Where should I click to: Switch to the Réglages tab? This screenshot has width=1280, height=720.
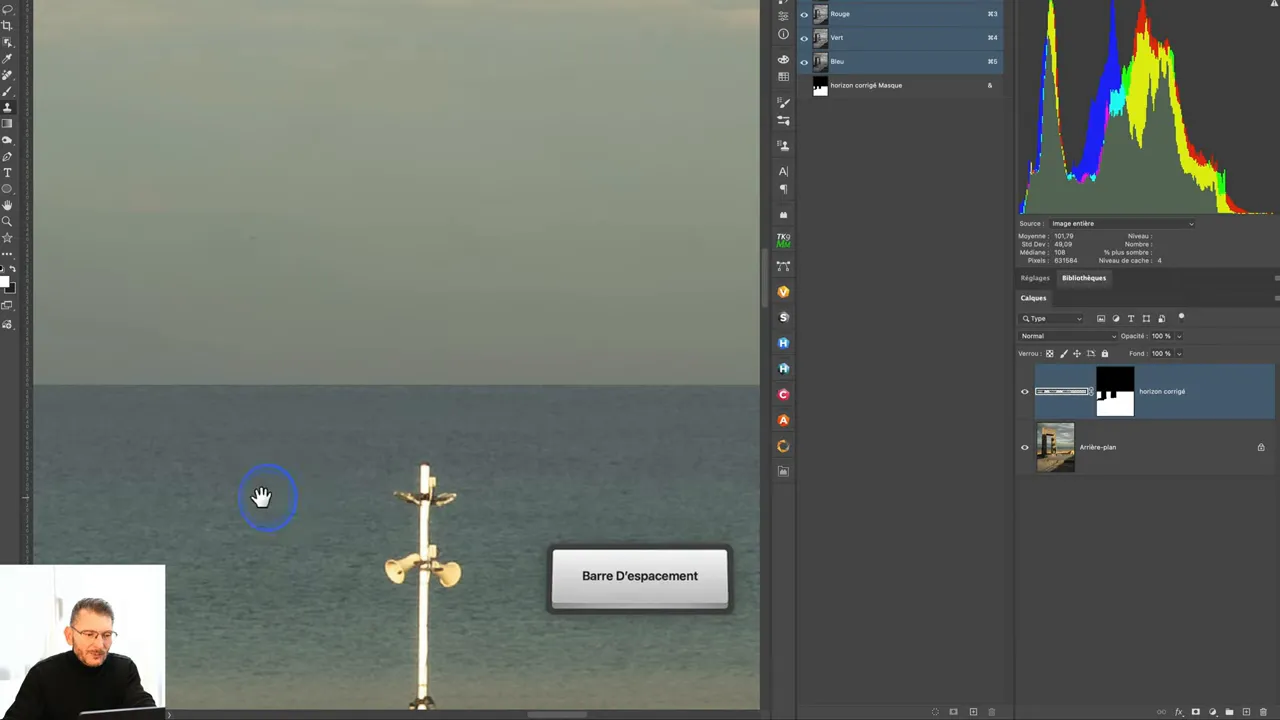[x=1035, y=278]
